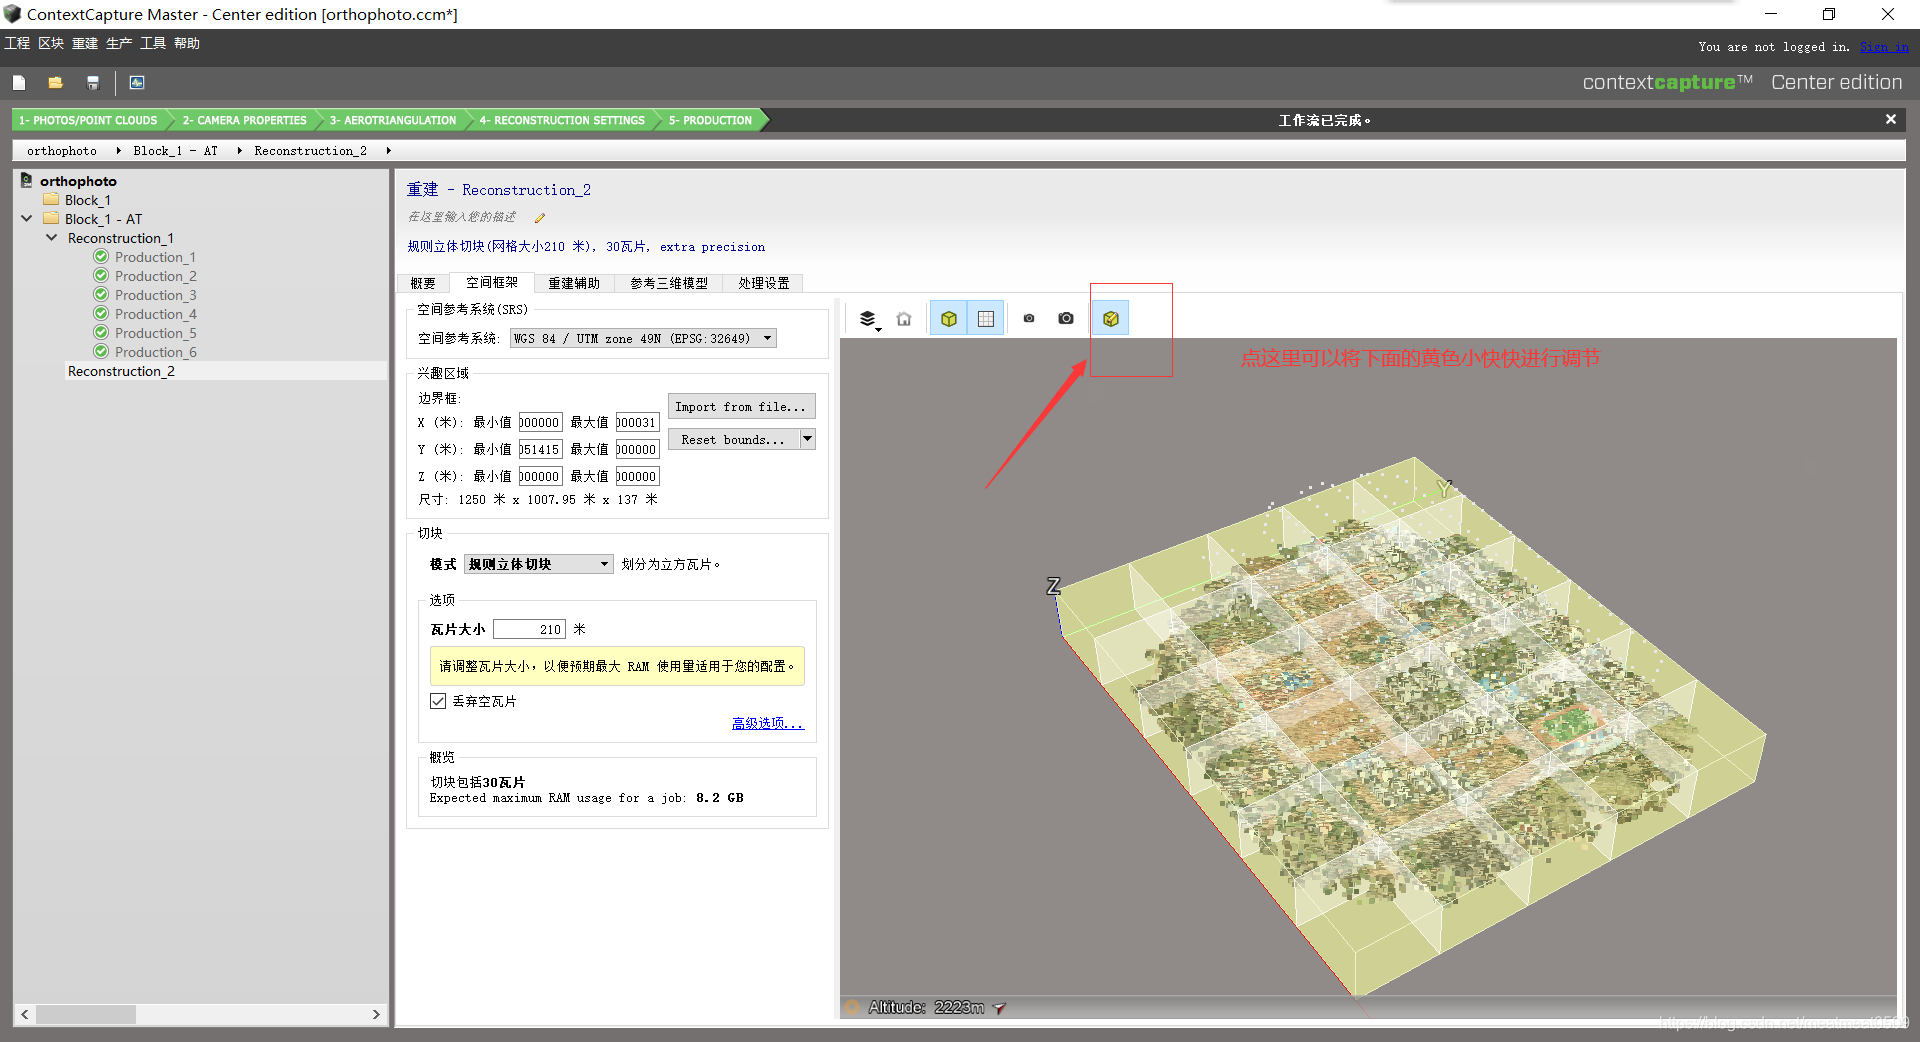Create a new project with the blank page icon
Screen dimensions: 1920x1042
click(19, 83)
